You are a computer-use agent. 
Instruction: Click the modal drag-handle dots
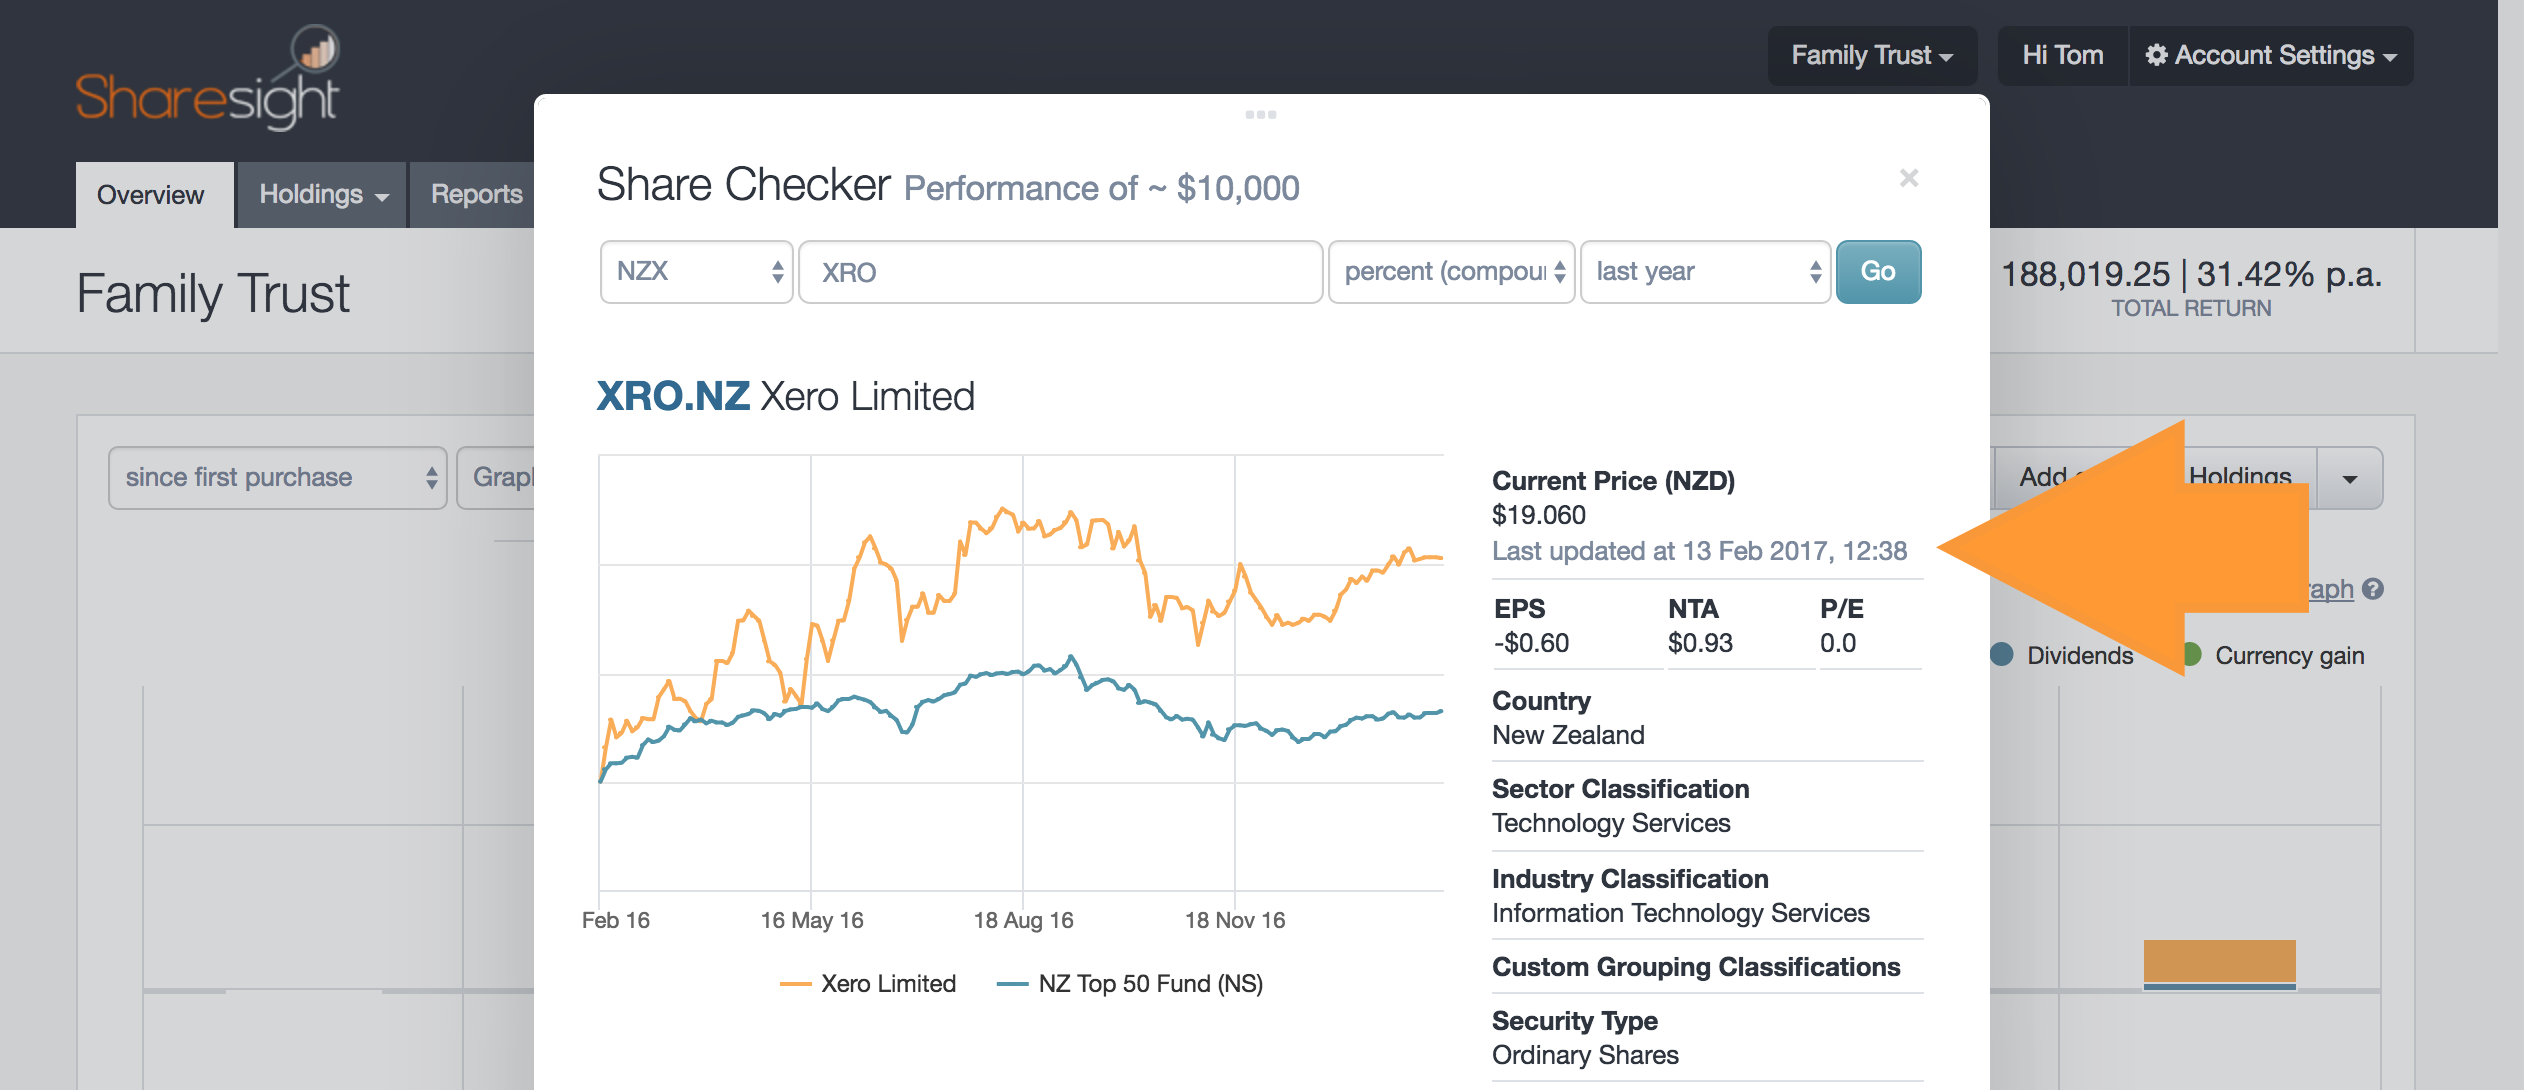tap(1262, 114)
